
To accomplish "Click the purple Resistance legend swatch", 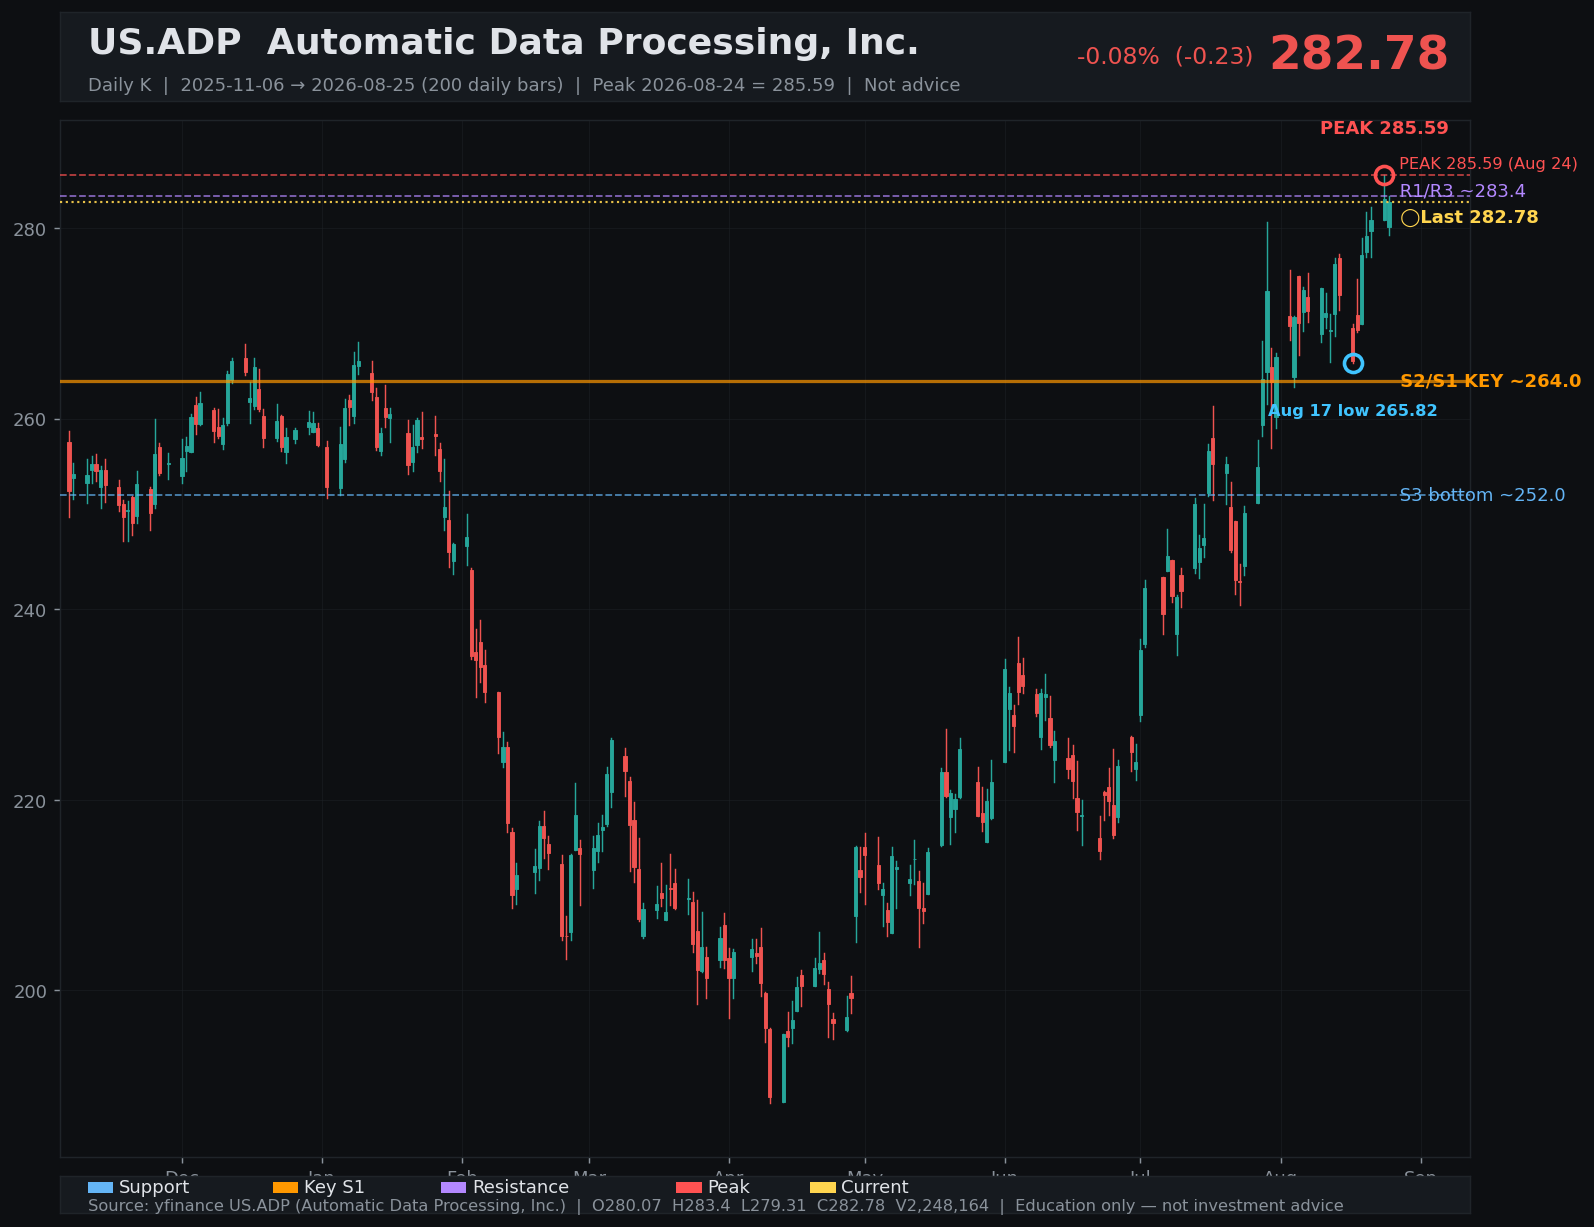I will pyautogui.click(x=453, y=1187).
